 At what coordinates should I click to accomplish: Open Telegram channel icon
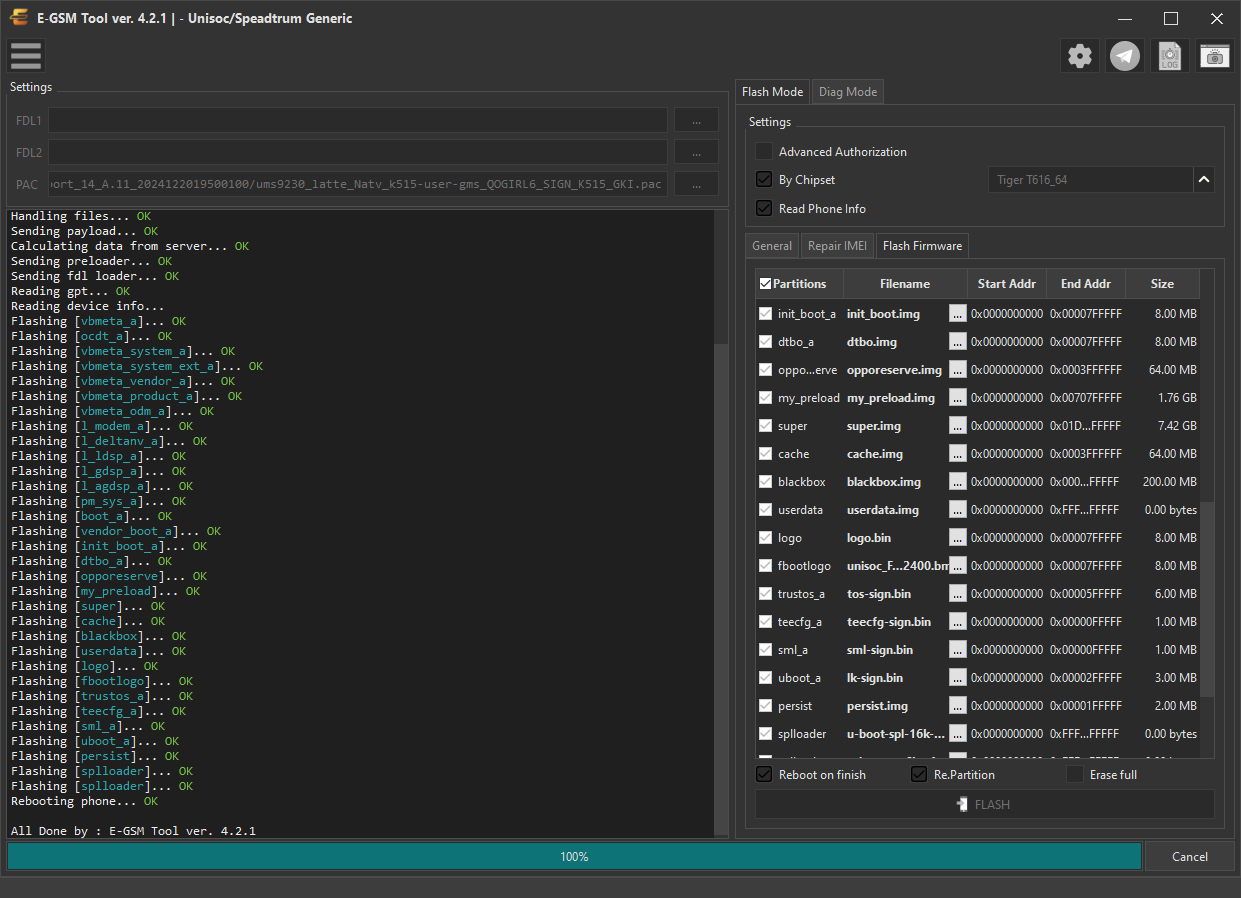coord(1125,56)
